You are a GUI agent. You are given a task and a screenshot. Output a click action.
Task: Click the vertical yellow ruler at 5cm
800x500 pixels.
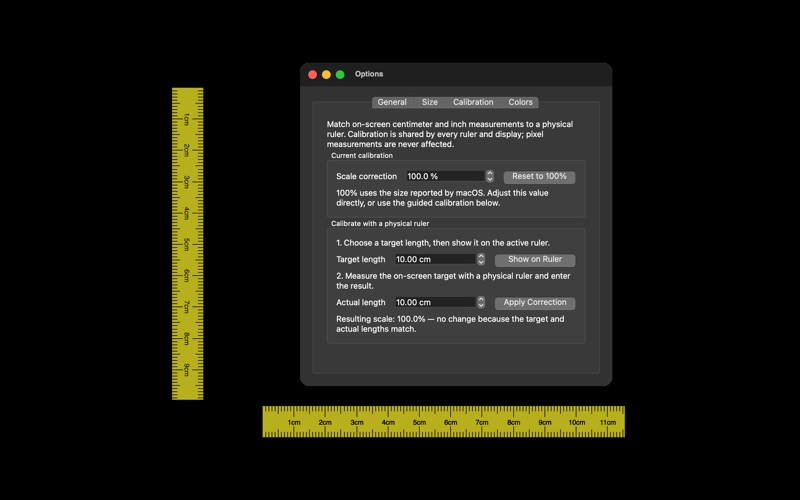[x=187, y=244]
